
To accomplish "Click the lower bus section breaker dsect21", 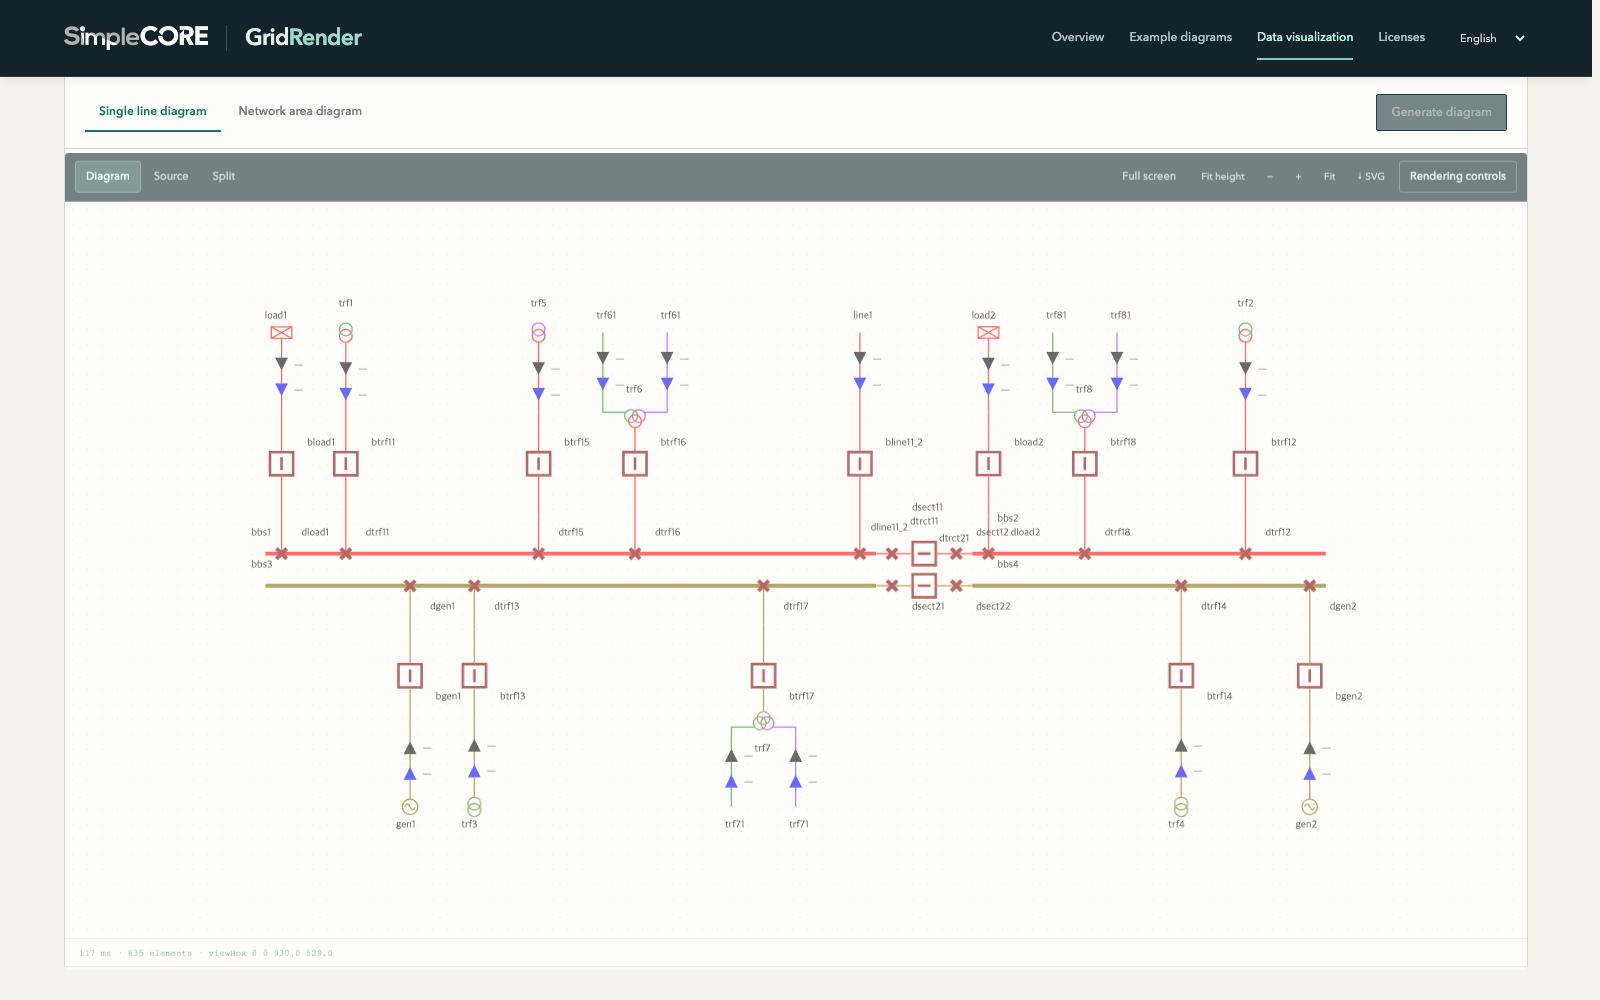I will 924,586.
